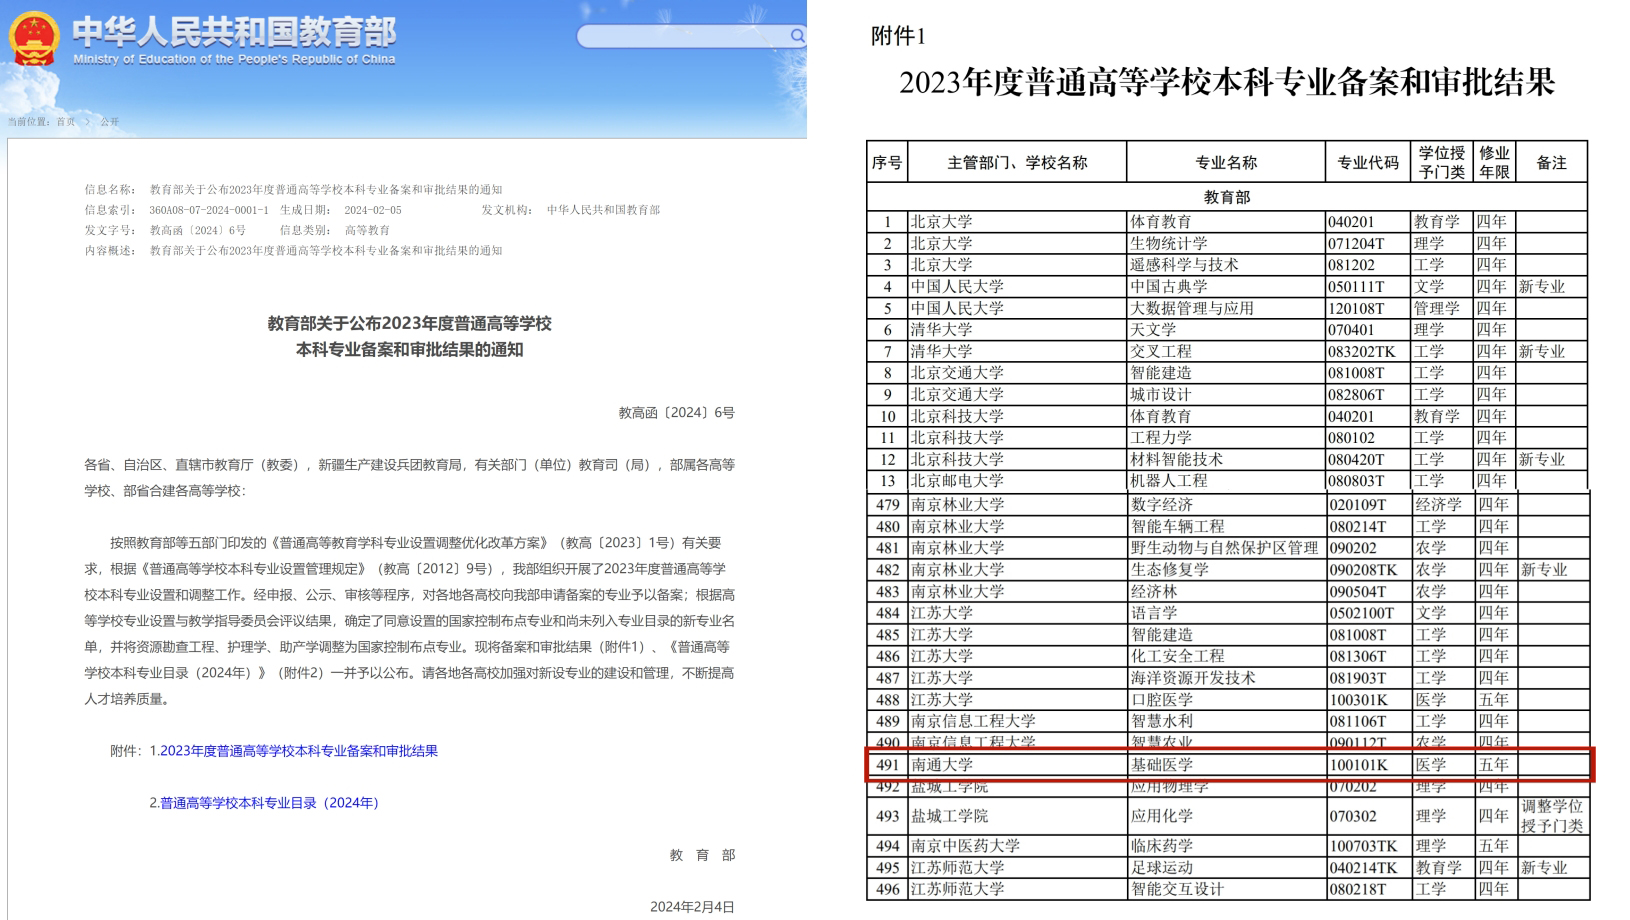
Task: Click the 教育部 section heading row
Action: pos(1226,197)
